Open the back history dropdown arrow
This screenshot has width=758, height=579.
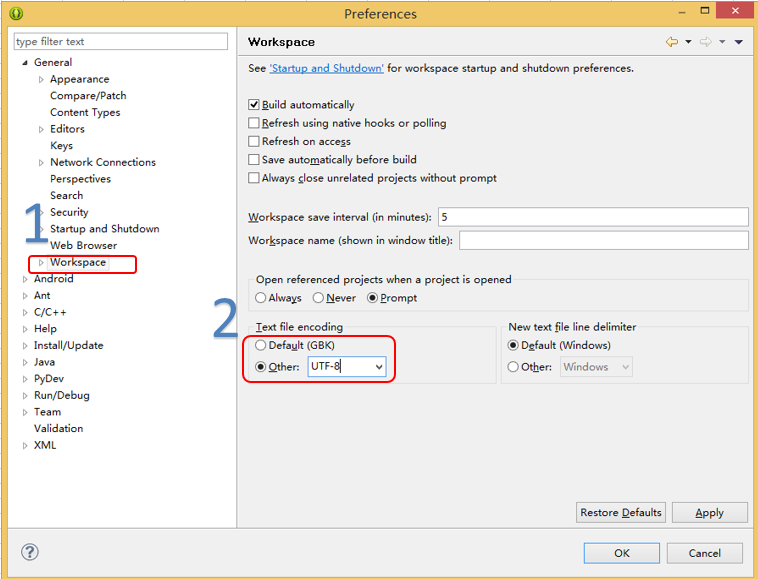click(x=688, y=42)
